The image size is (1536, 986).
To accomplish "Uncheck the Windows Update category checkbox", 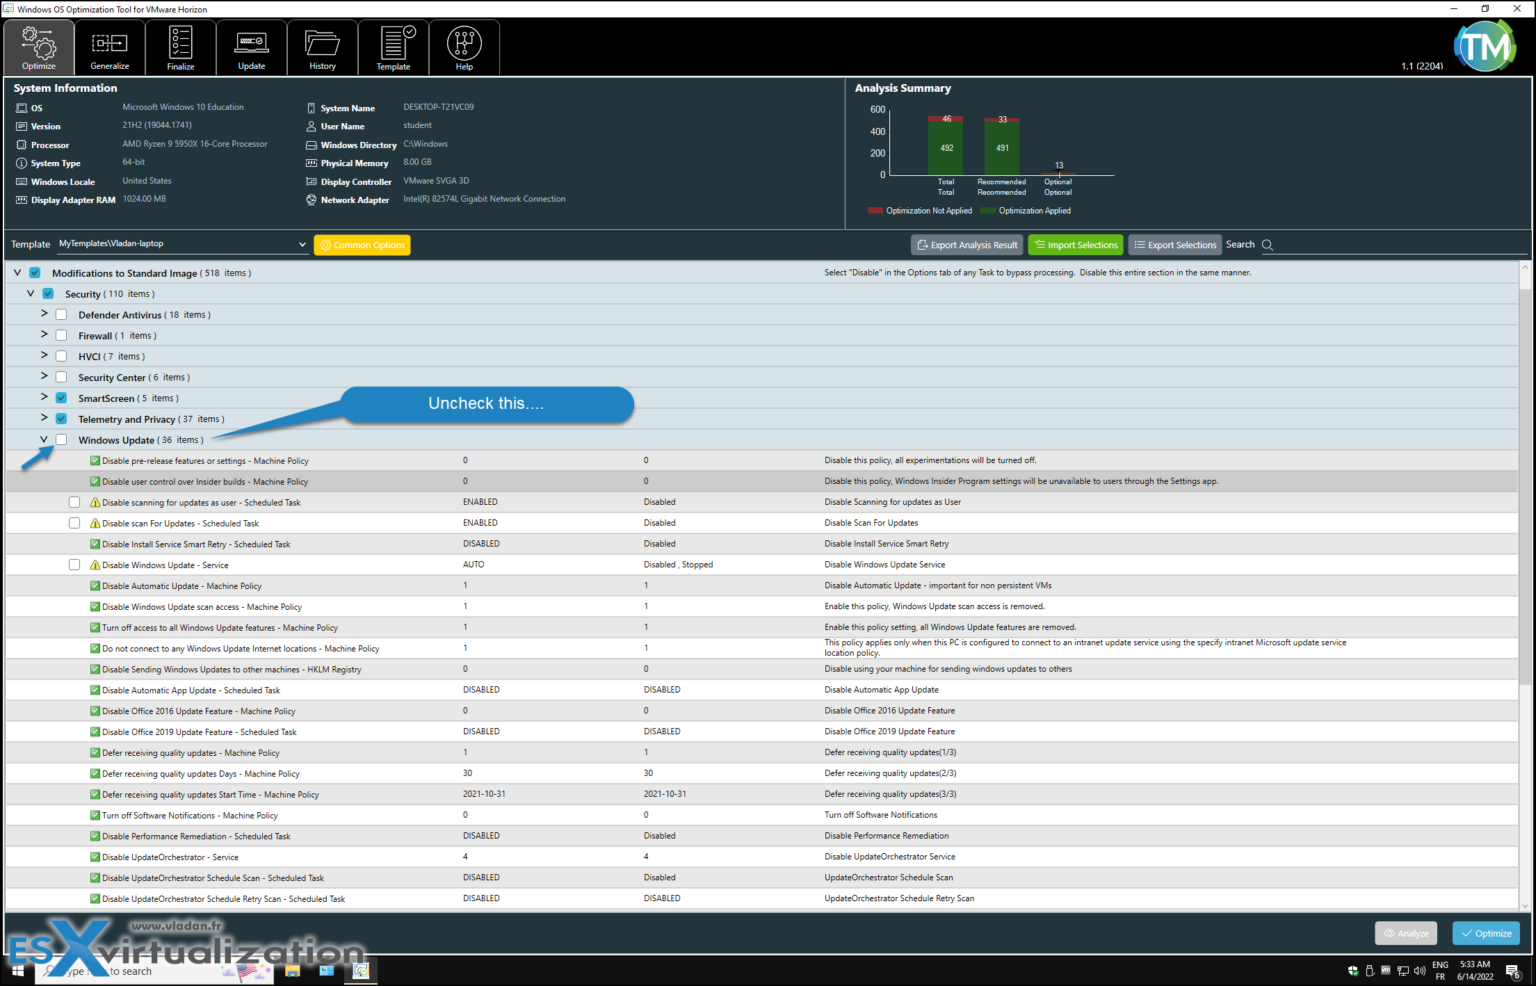I will click(x=61, y=439).
